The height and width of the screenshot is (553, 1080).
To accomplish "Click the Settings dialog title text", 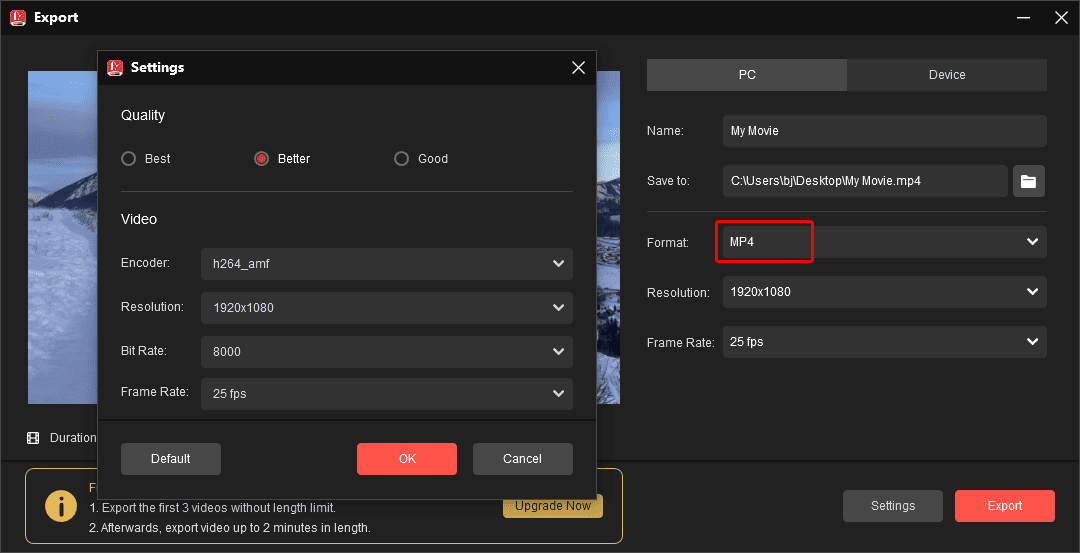I will point(158,67).
